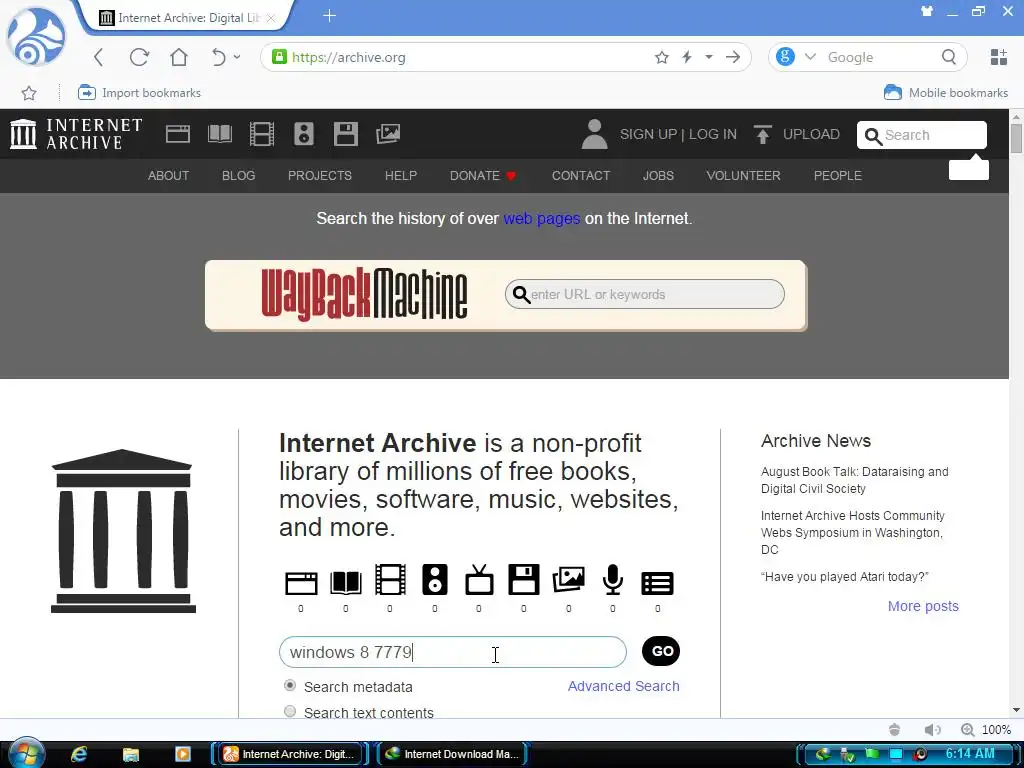Click the undo closed tab icon
1024x768 pixels.
218,57
